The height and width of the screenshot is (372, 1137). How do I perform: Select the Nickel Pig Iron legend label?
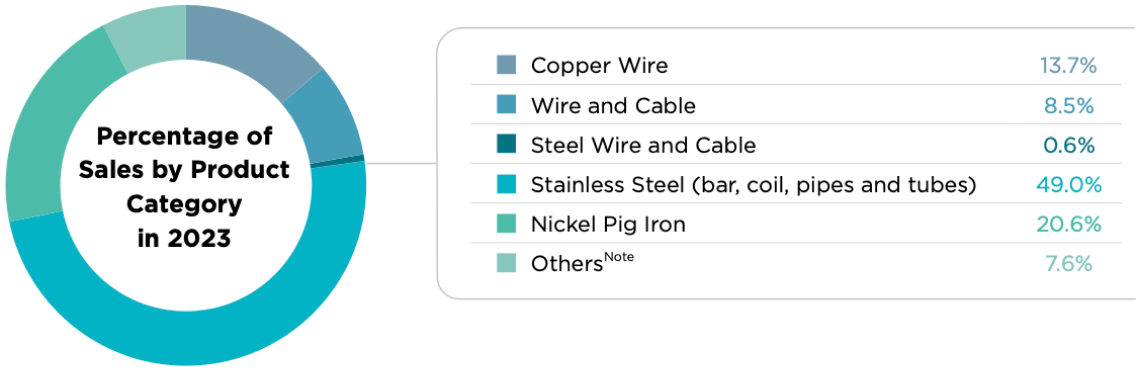click(x=608, y=224)
